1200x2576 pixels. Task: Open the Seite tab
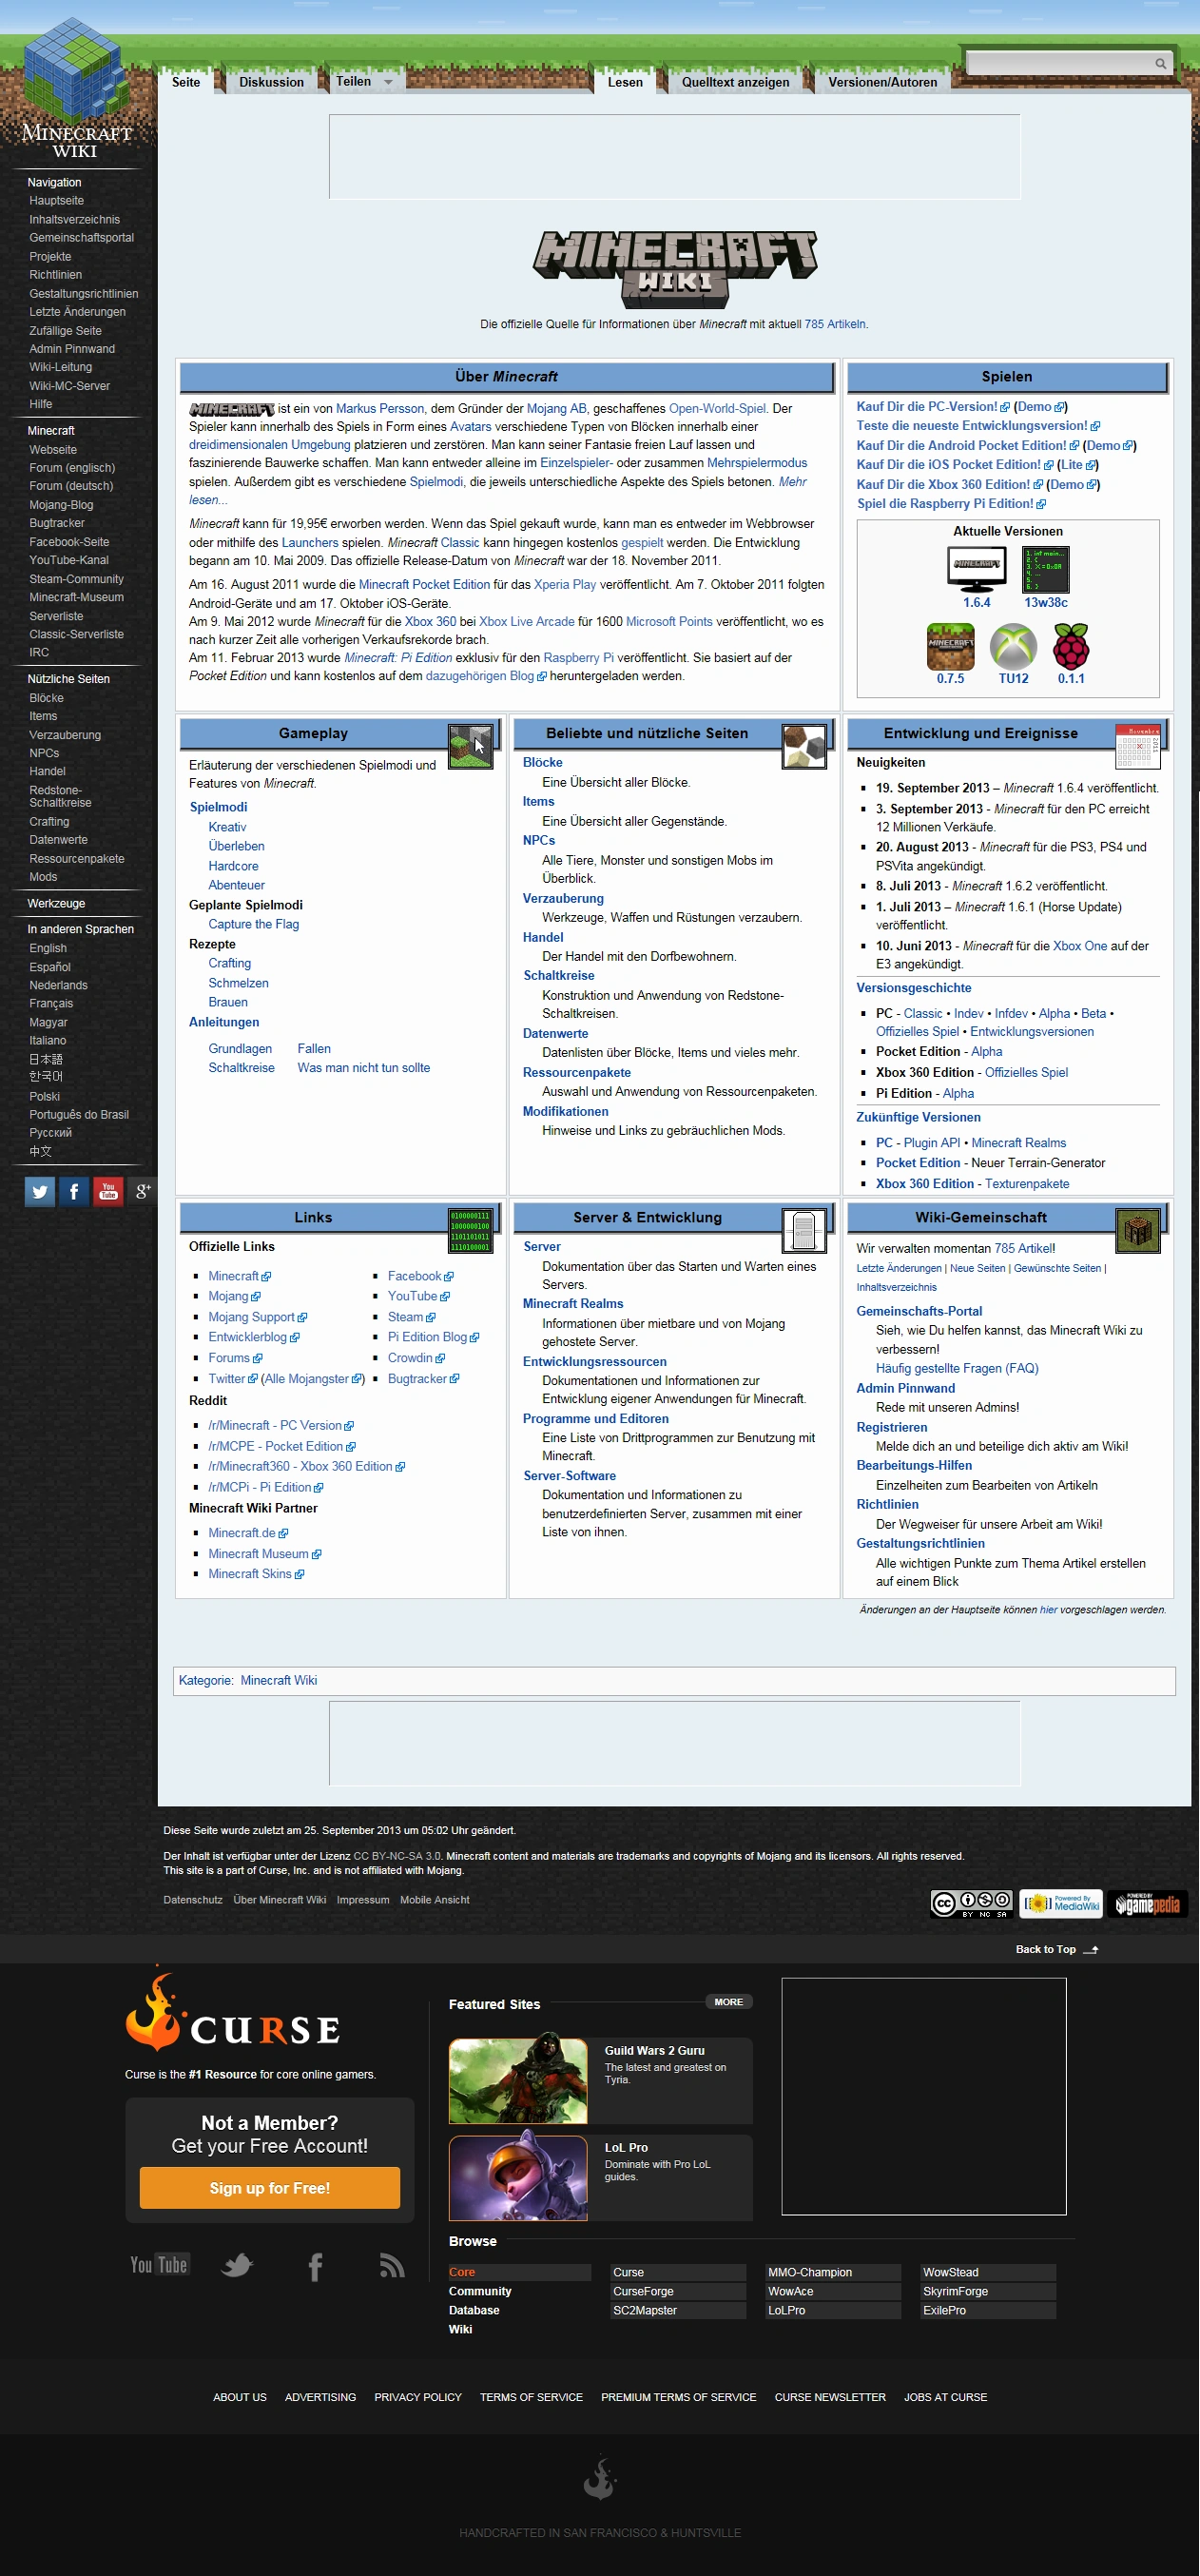(186, 82)
